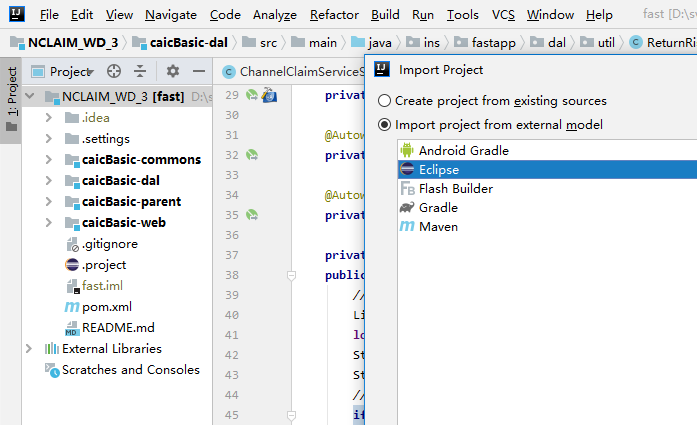Click NCLAIM_WD_3 breadcrumb
The width and height of the screenshot is (697, 425).
point(64,43)
